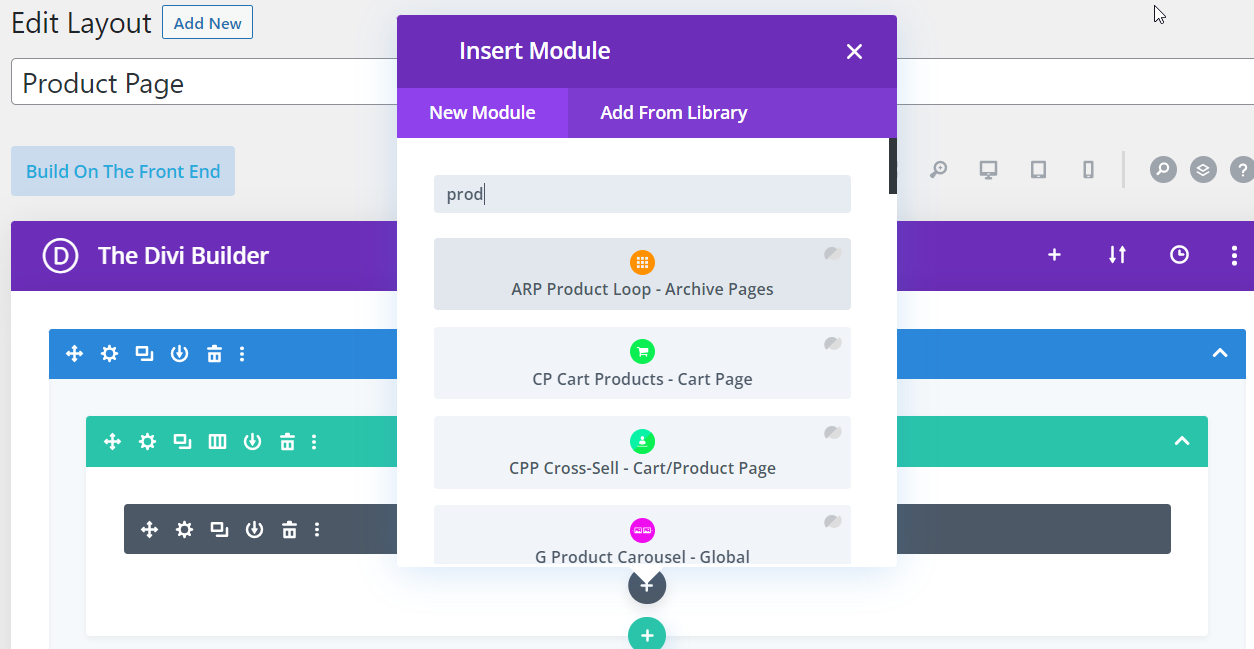
Task: Switch to desktop view mode
Action: (988, 170)
